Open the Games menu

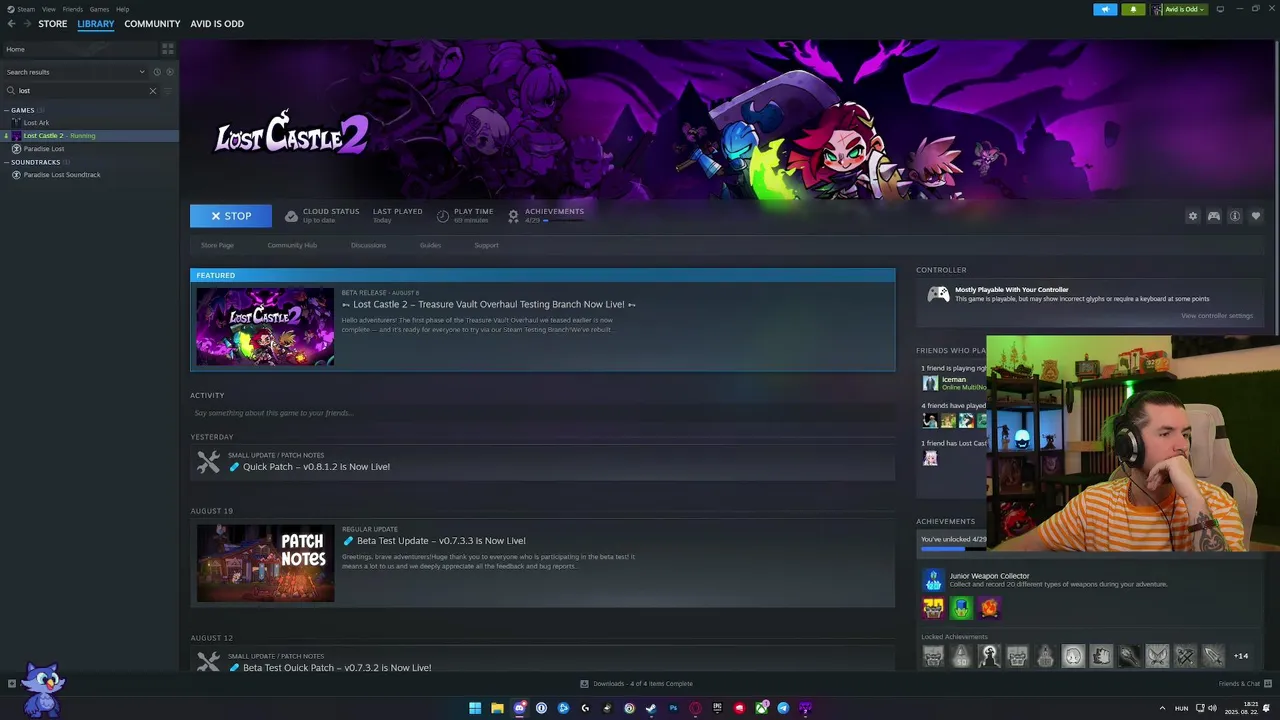[x=99, y=9]
